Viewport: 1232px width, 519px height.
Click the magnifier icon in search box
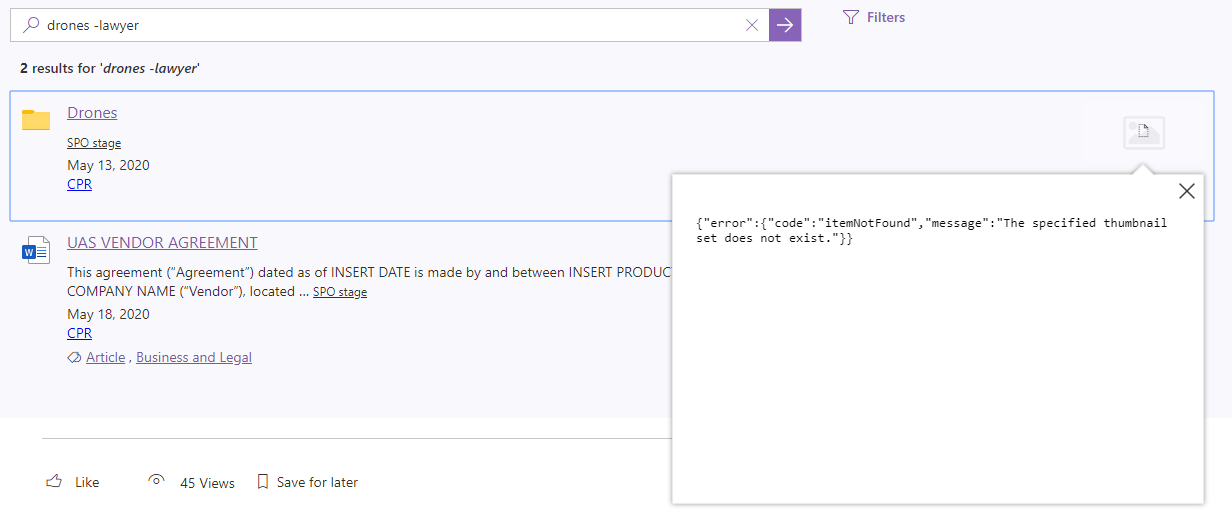(x=31, y=25)
